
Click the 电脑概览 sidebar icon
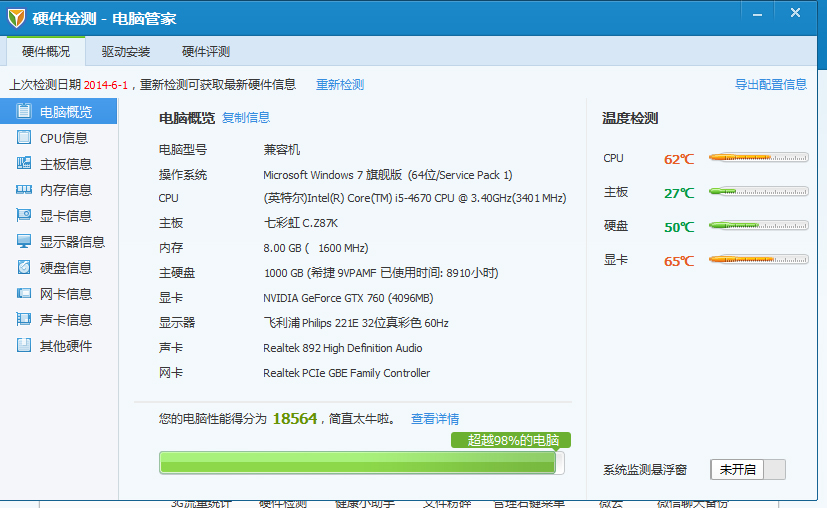pos(24,111)
